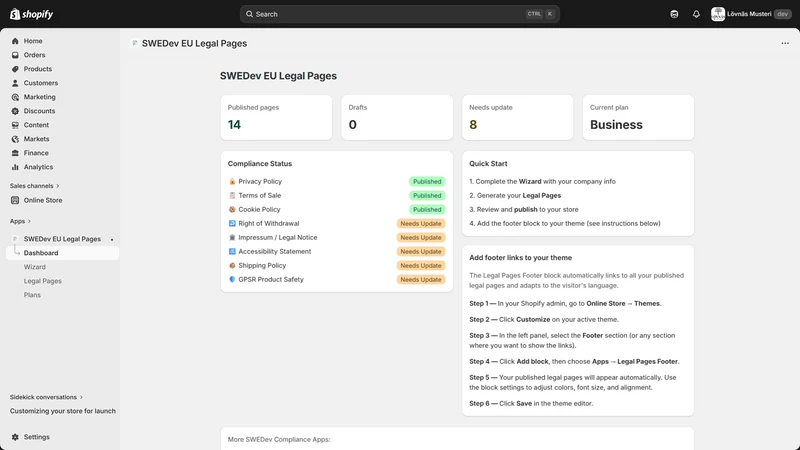Click the Impressum / Legal Notice row text
The height and width of the screenshot is (450, 800).
point(278,238)
